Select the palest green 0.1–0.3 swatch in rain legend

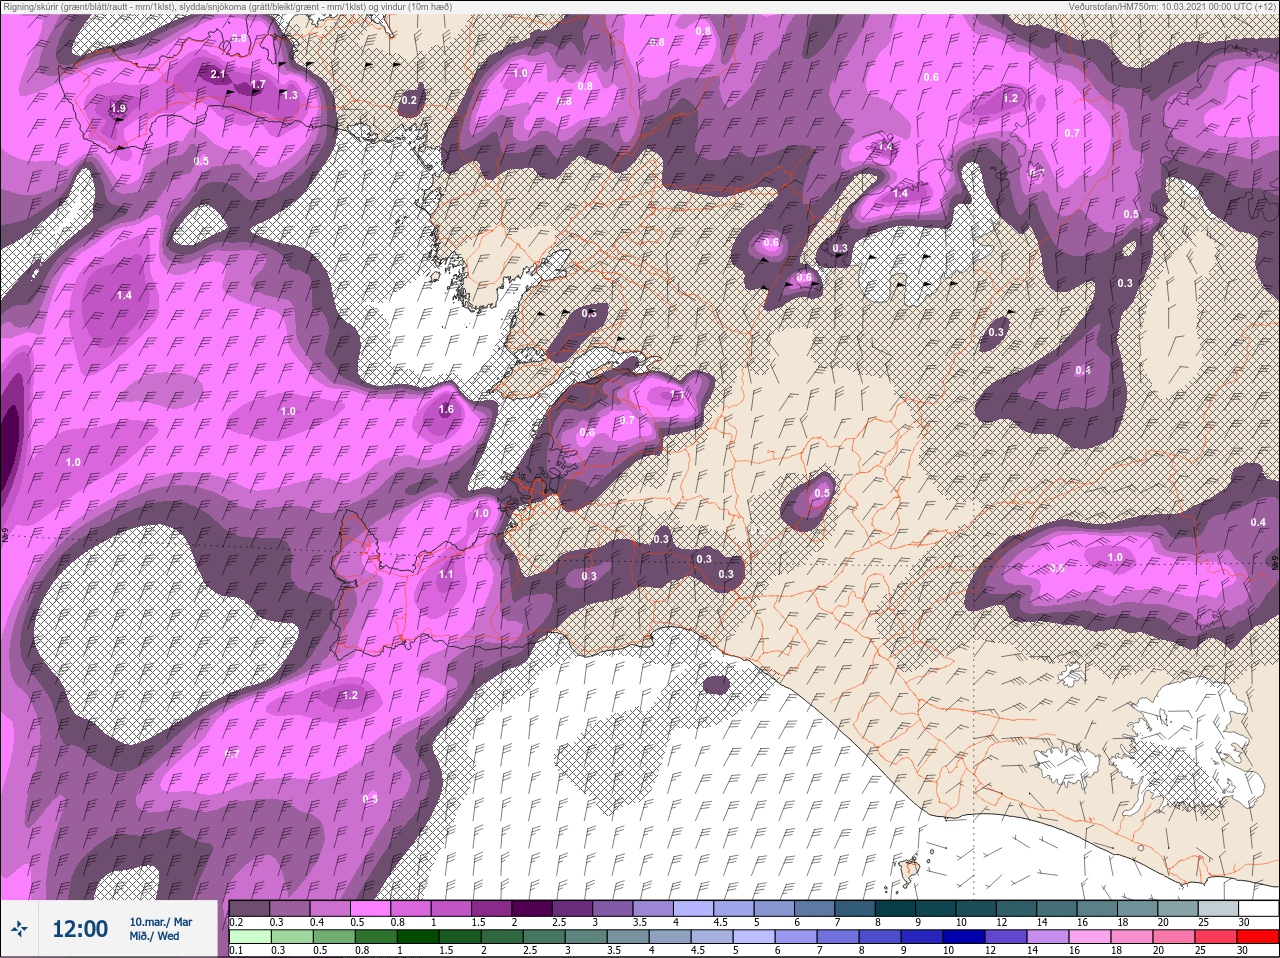(250, 938)
